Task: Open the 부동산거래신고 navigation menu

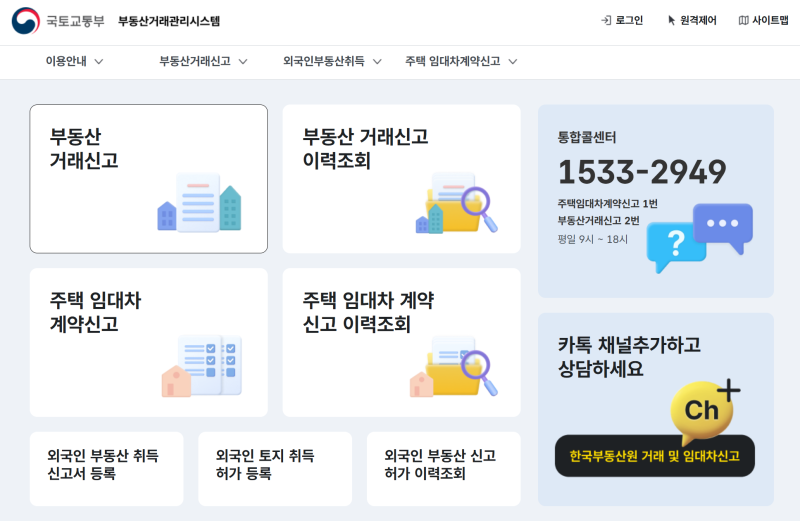Action: coord(204,62)
